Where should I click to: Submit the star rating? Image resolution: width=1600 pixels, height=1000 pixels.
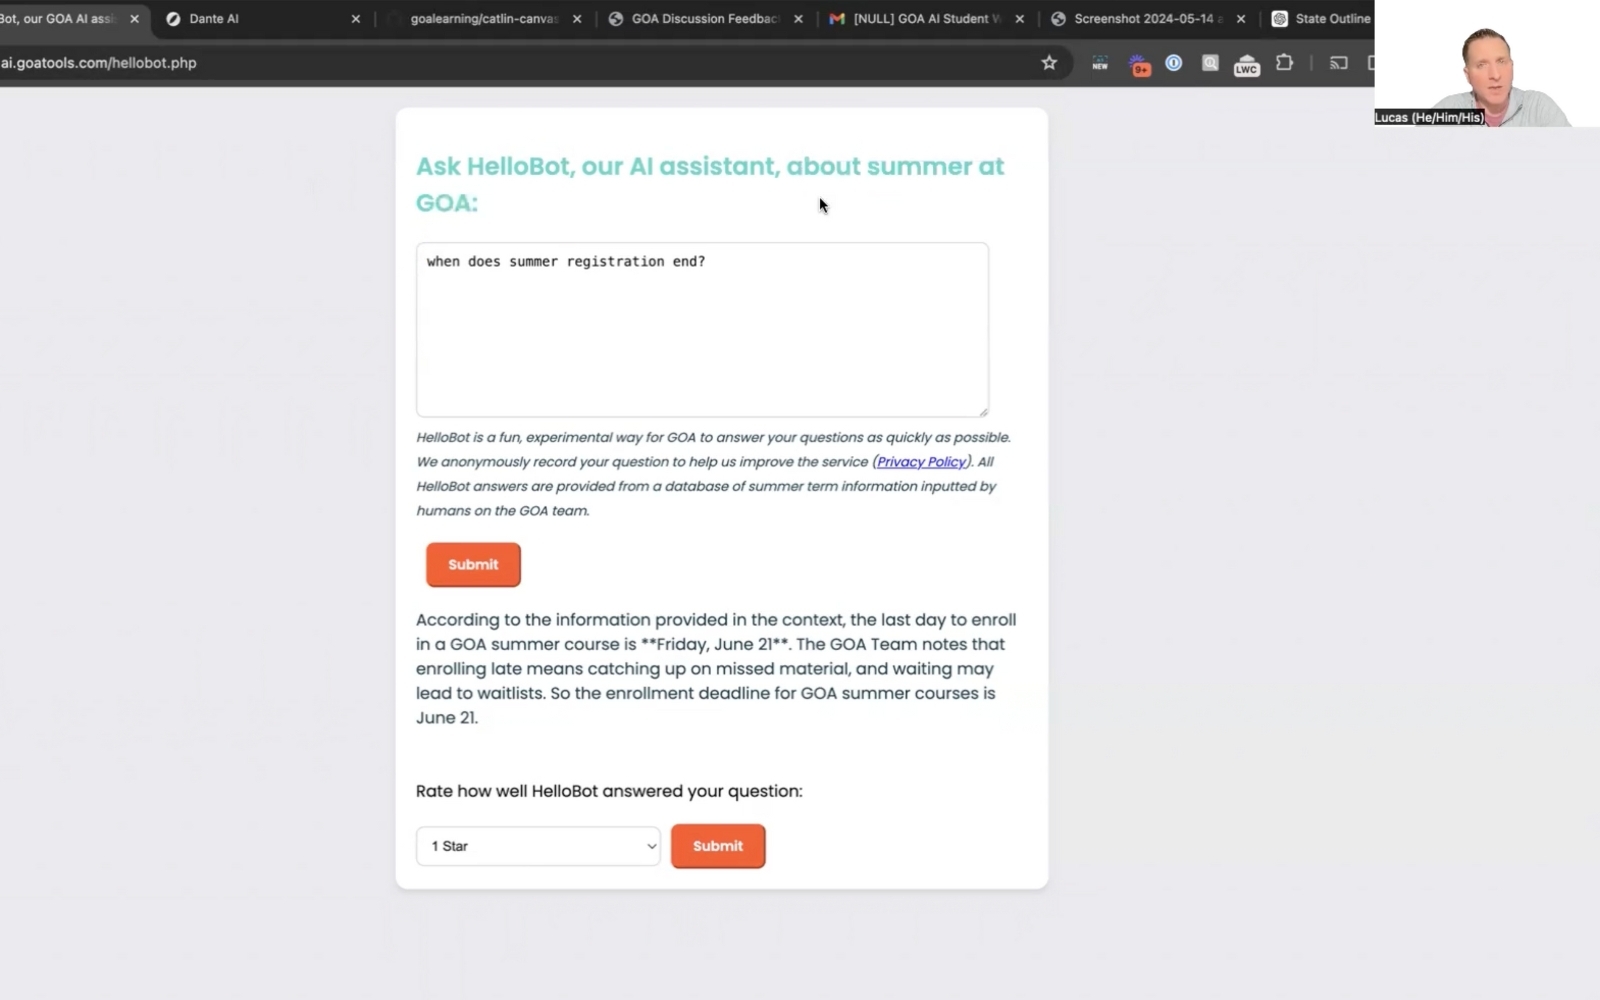pyautogui.click(x=718, y=846)
